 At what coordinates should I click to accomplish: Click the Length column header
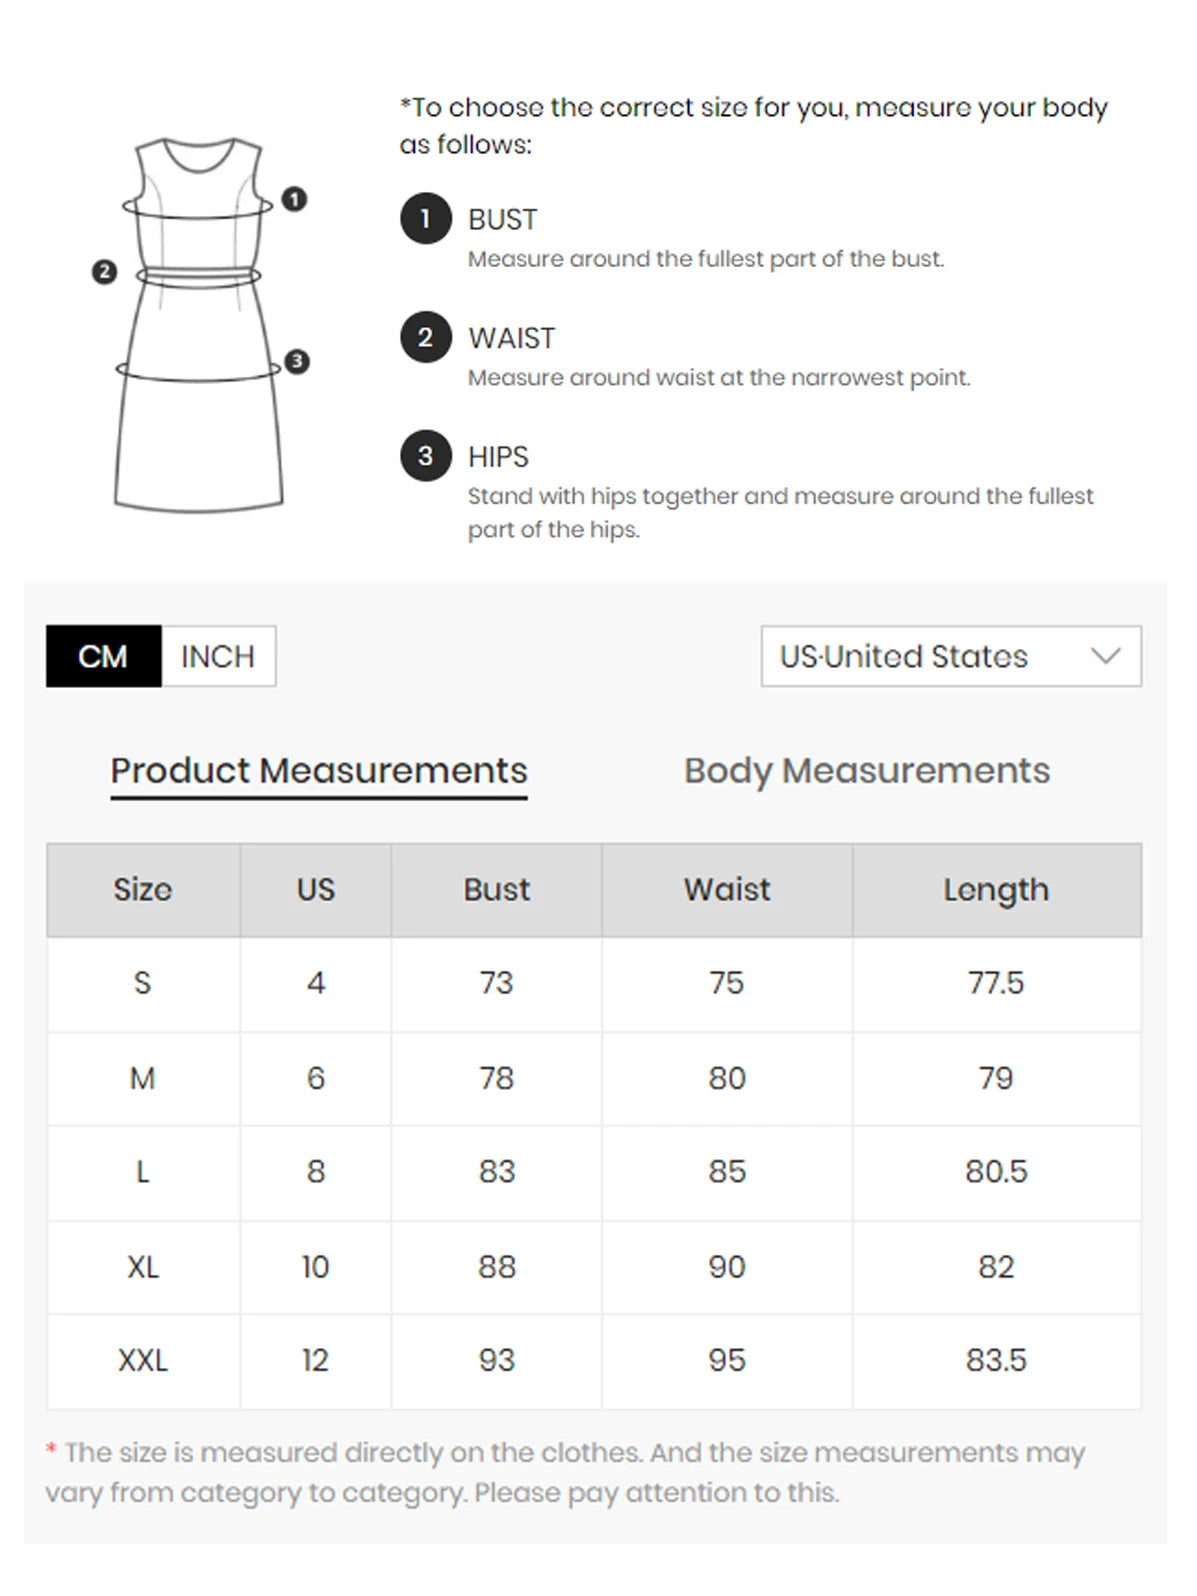tap(996, 890)
